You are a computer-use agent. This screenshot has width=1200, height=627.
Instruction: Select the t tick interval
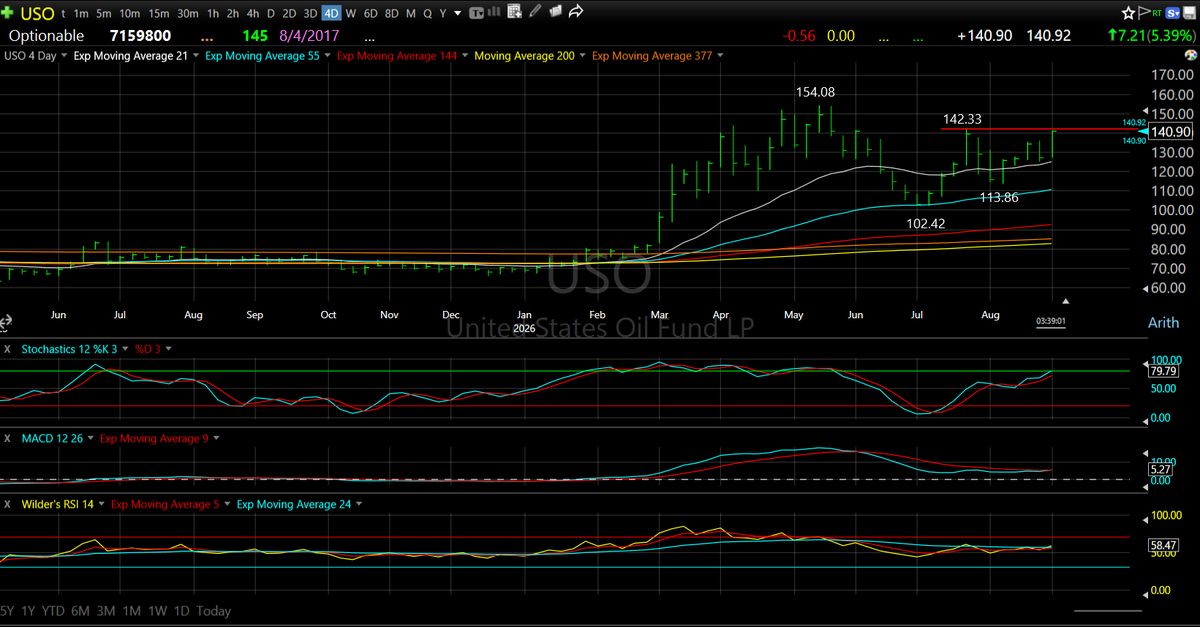click(x=64, y=13)
